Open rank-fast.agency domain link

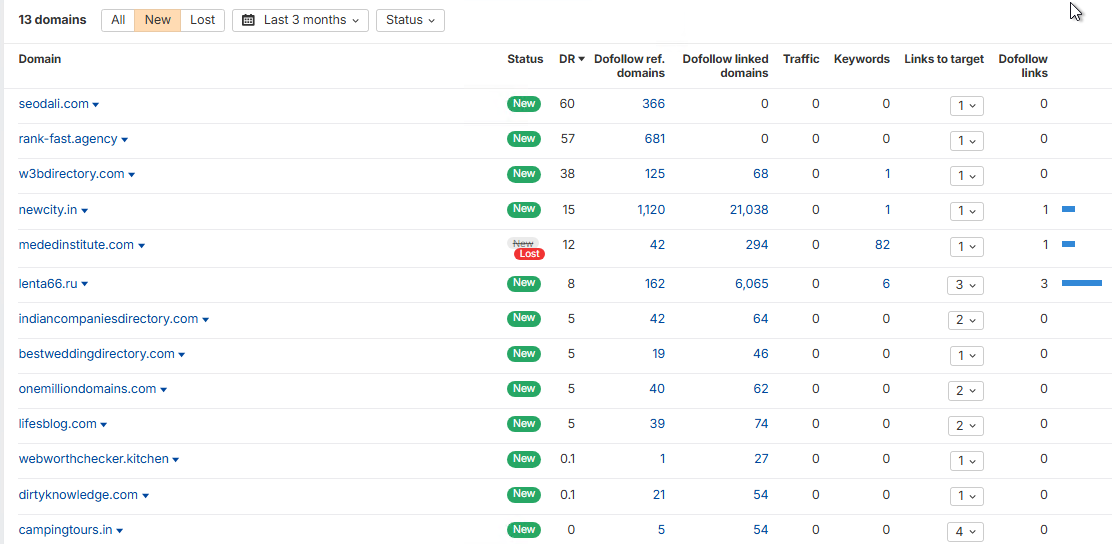(x=68, y=139)
